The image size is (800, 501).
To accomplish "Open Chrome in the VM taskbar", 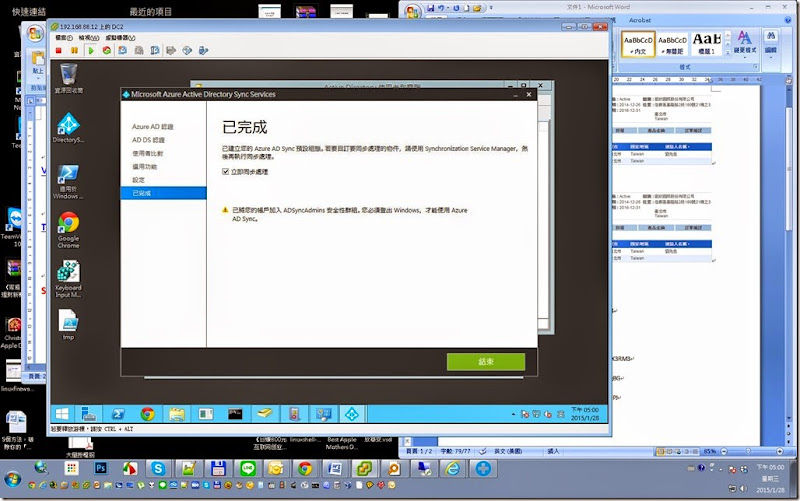I will tap(147, 414).
